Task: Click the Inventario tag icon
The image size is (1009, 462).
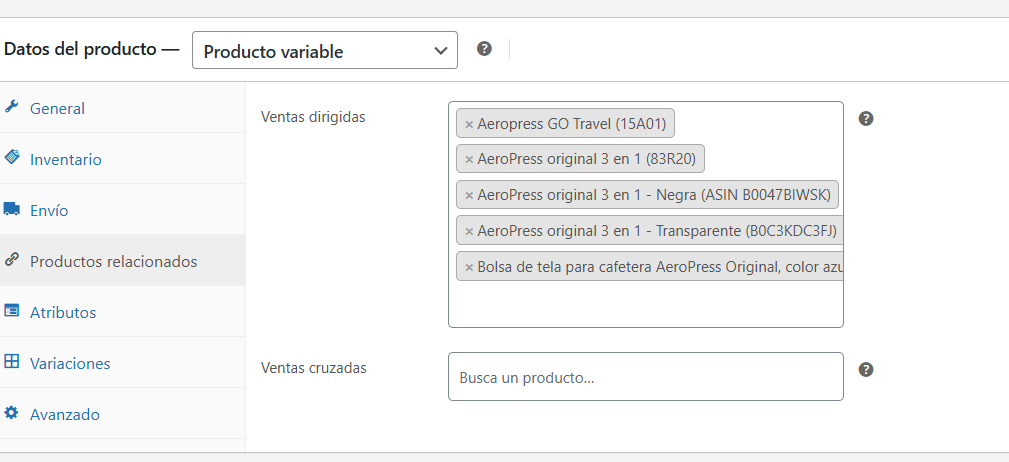Action: coord(12,158)
